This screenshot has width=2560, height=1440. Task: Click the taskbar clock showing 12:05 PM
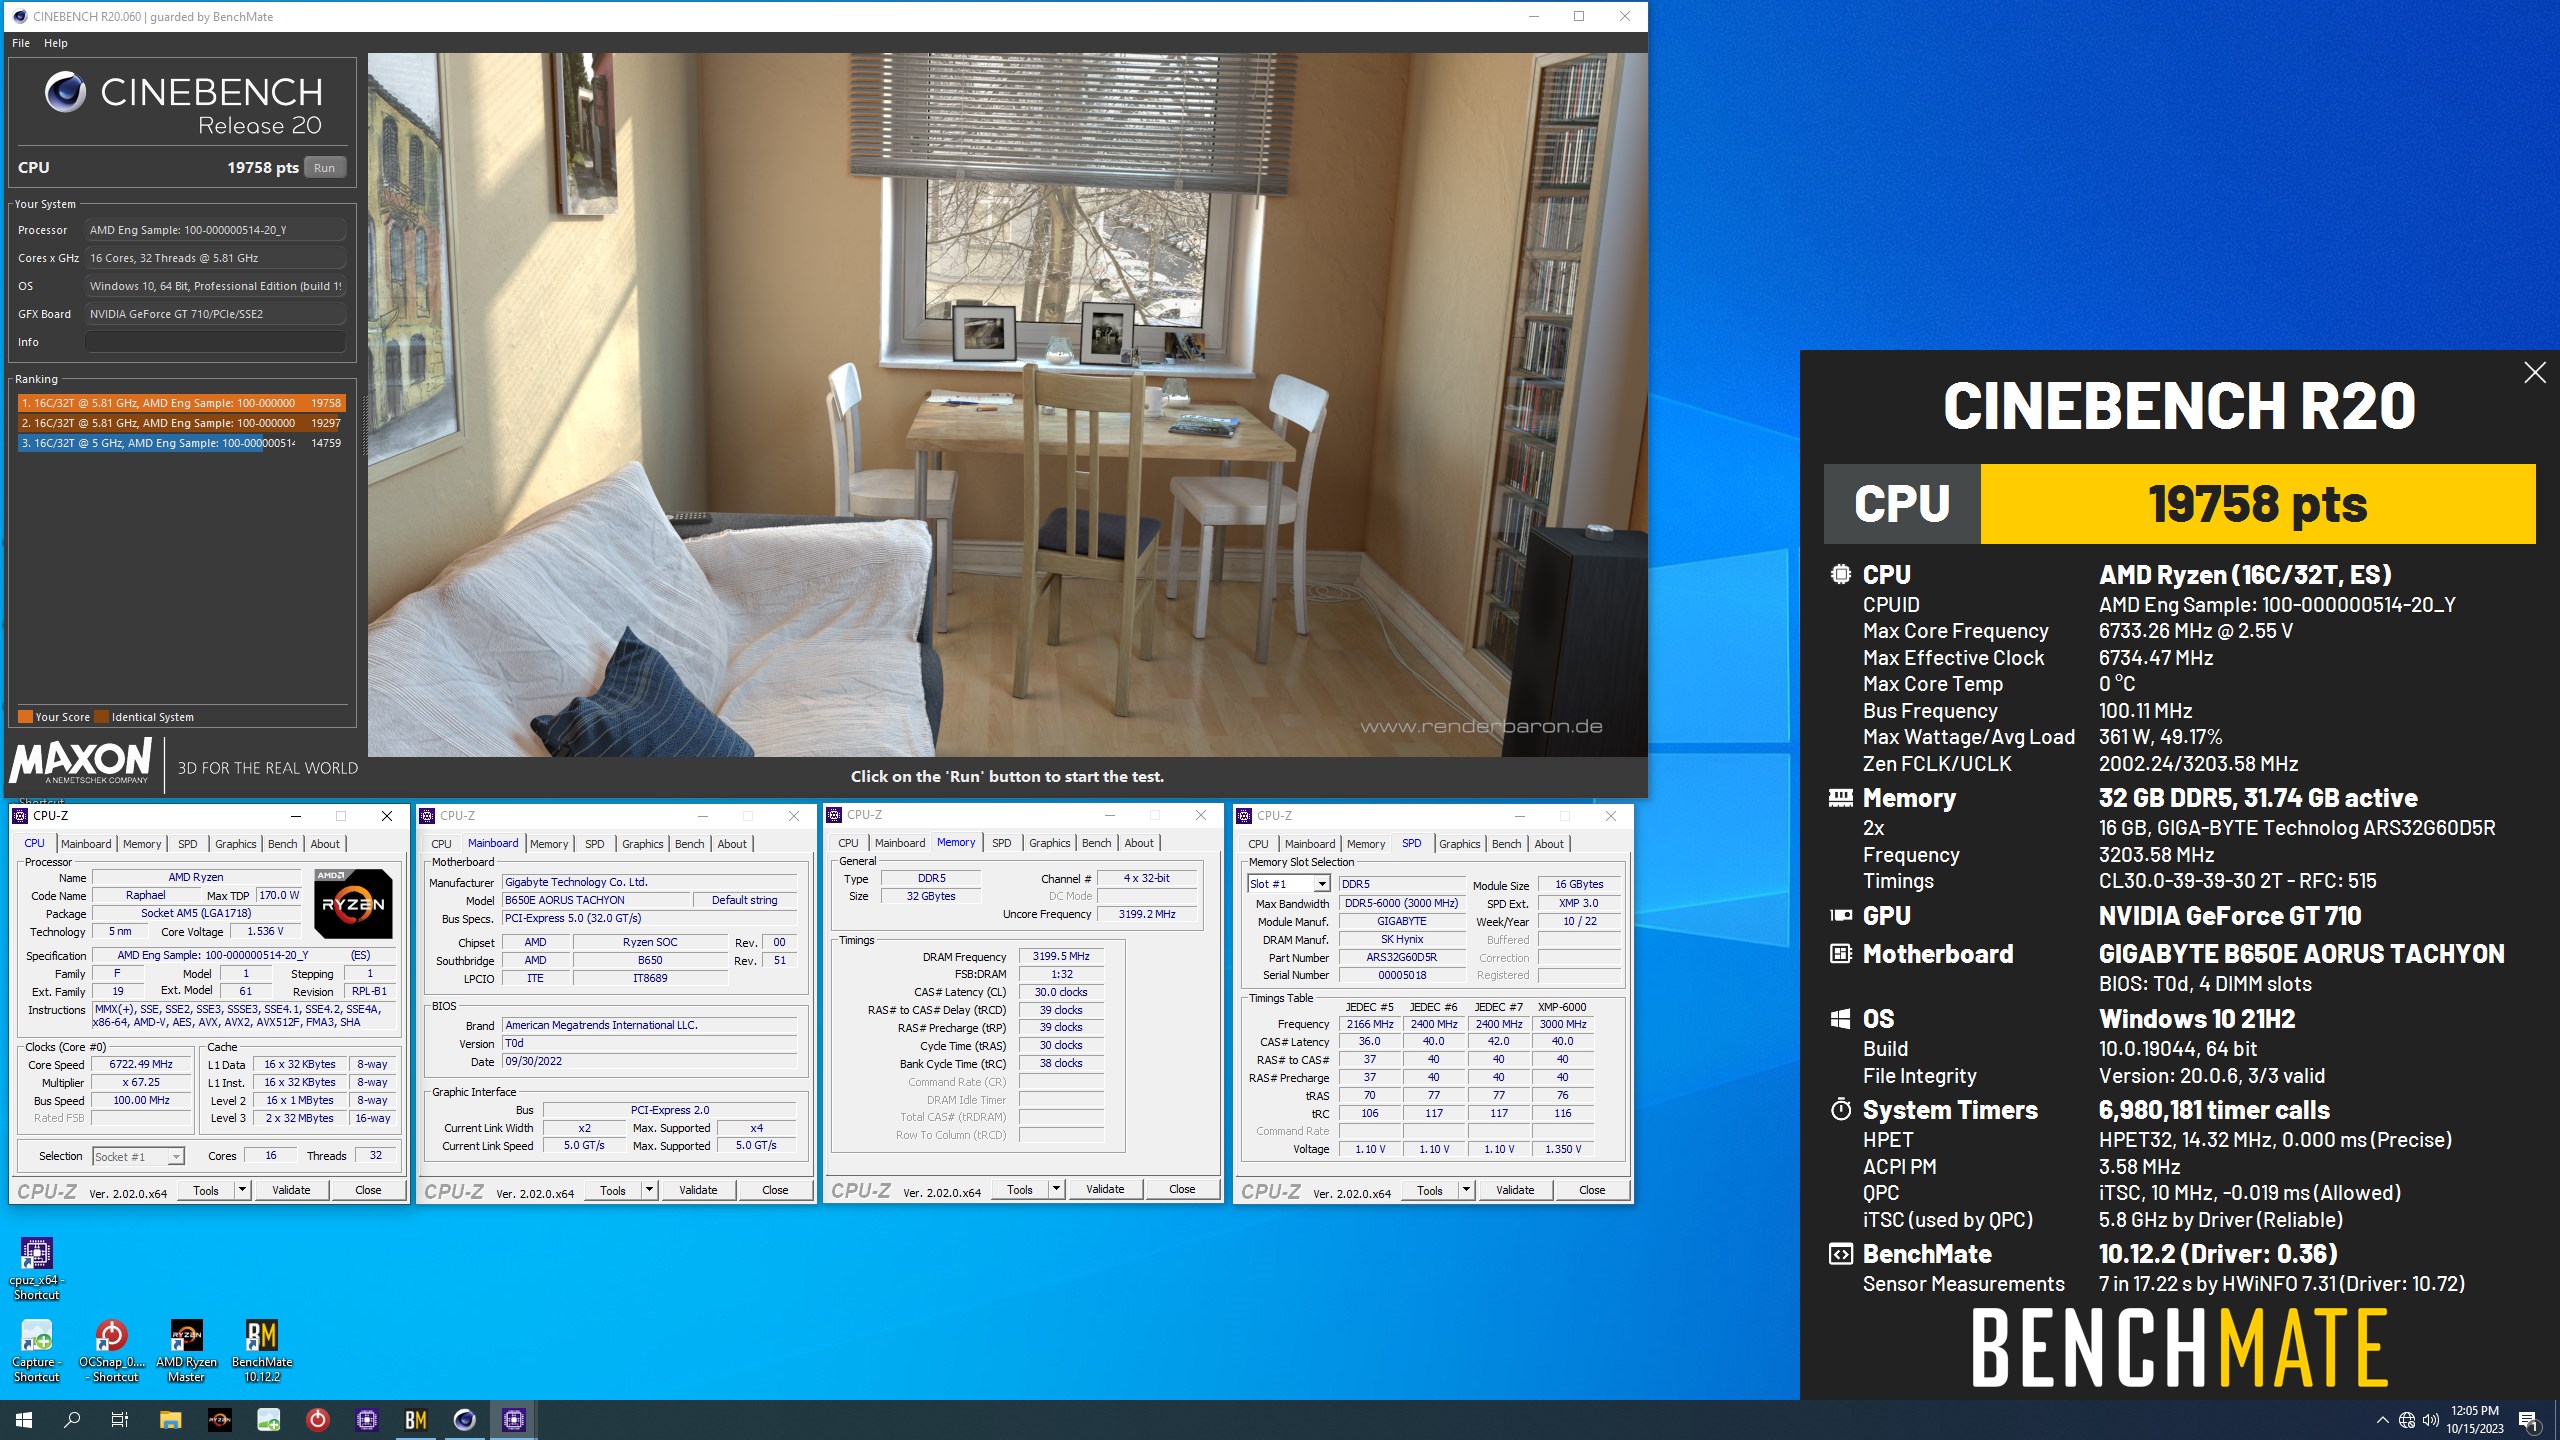click(x=2475, y=1420)
